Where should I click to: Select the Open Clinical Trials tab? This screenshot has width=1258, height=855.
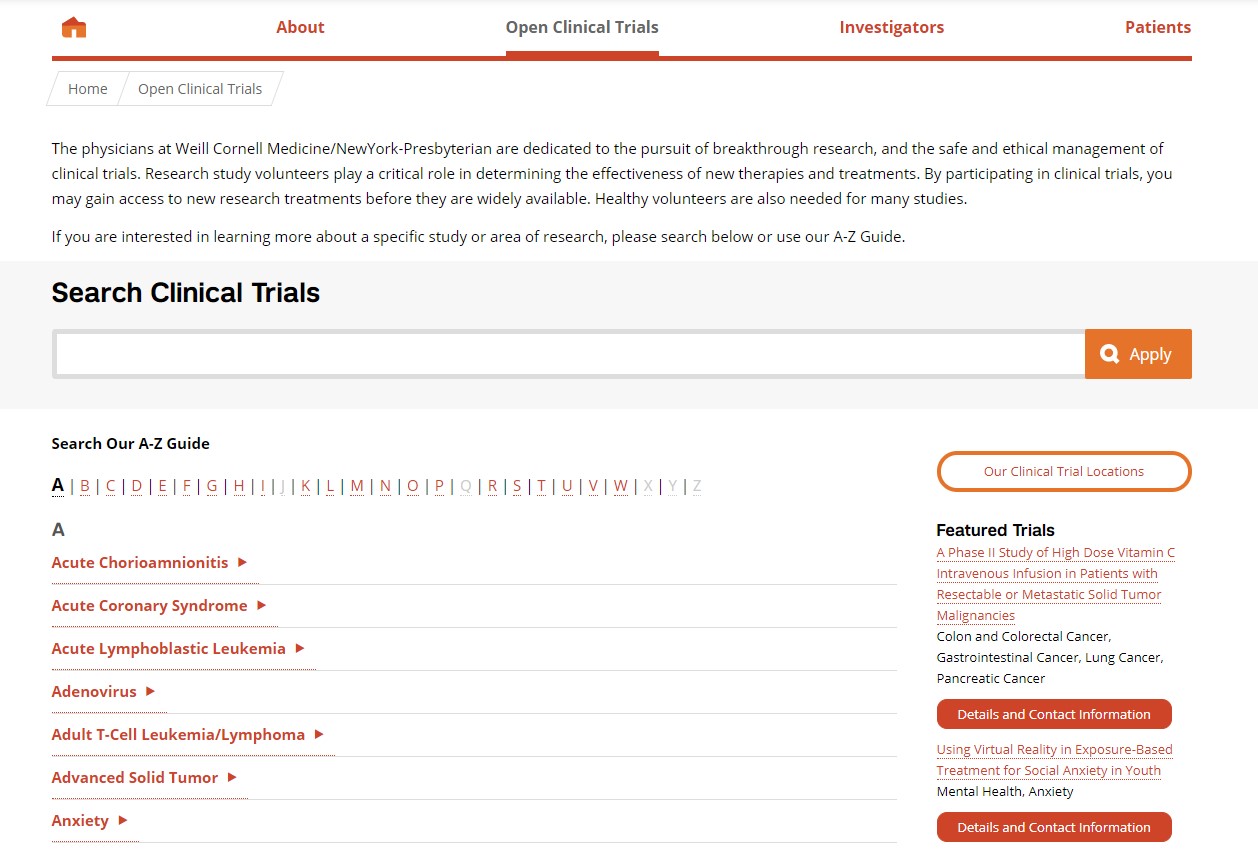[x=582, y=27]
